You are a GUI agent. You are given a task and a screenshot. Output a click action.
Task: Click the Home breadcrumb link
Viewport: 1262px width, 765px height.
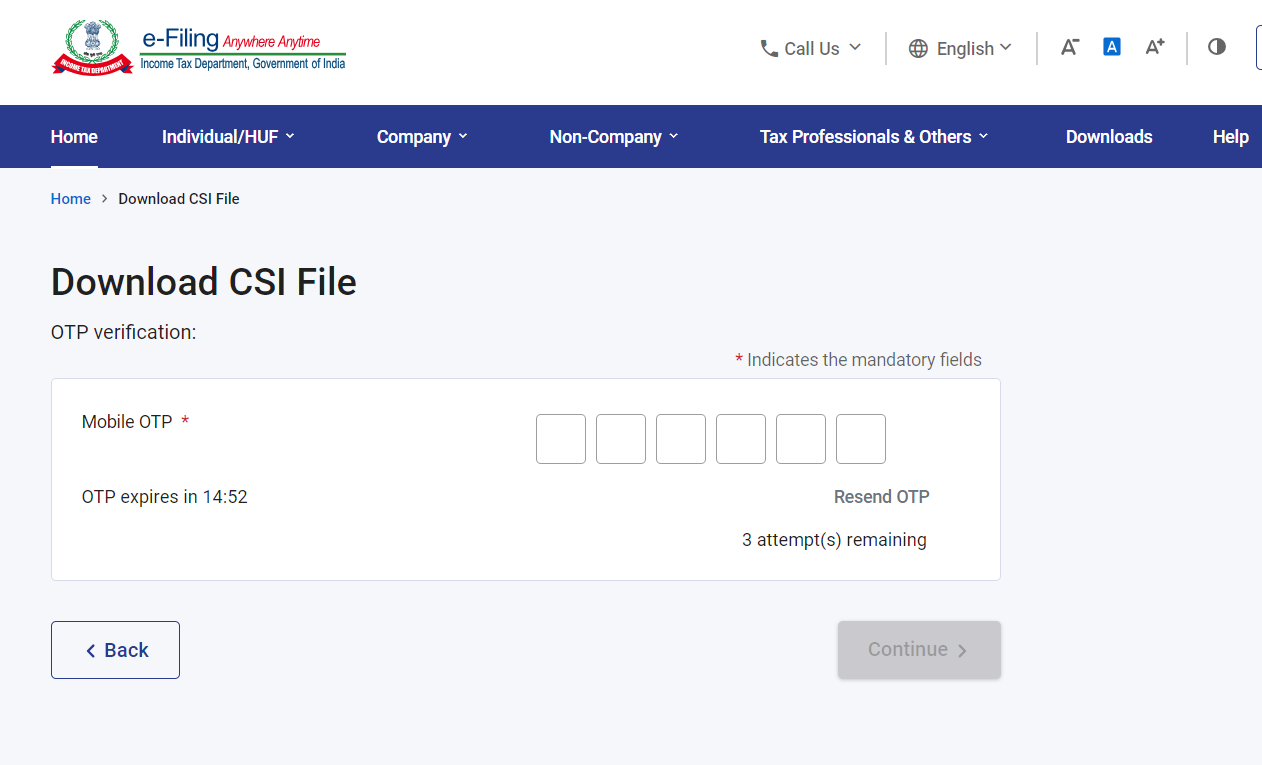[71, 199]
